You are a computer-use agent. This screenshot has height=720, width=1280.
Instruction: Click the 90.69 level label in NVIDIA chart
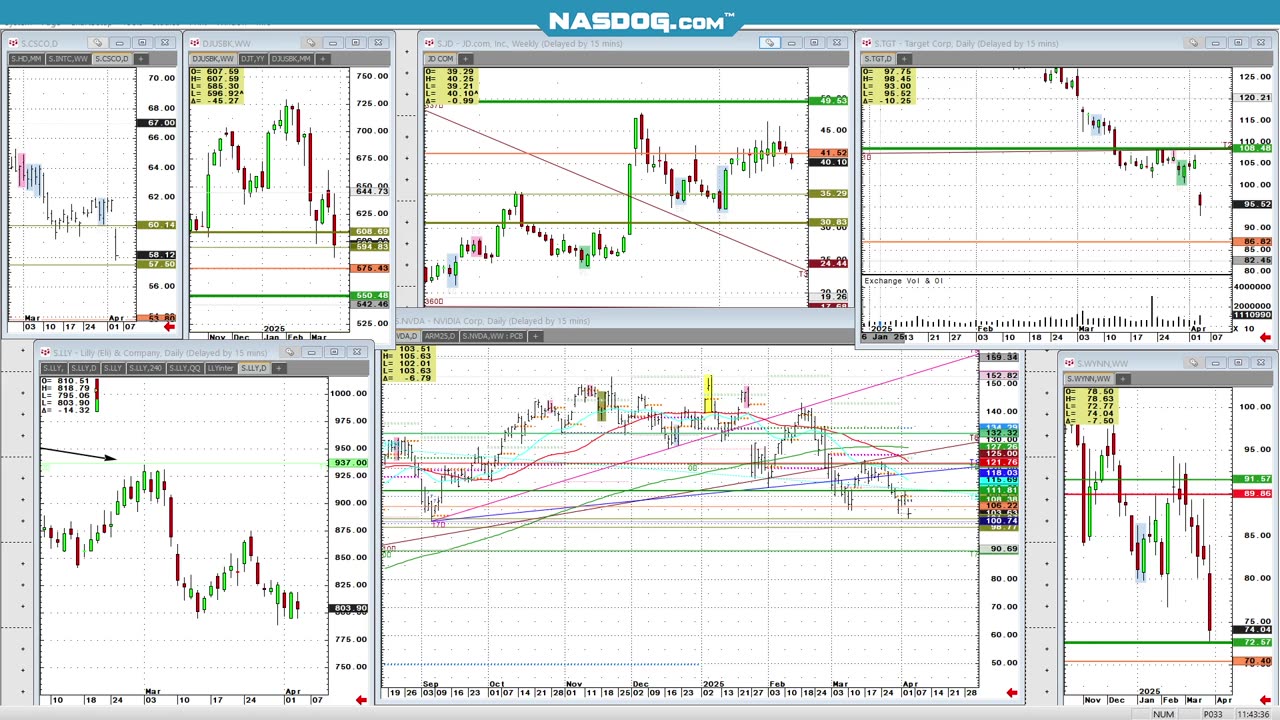(1001, 549)
